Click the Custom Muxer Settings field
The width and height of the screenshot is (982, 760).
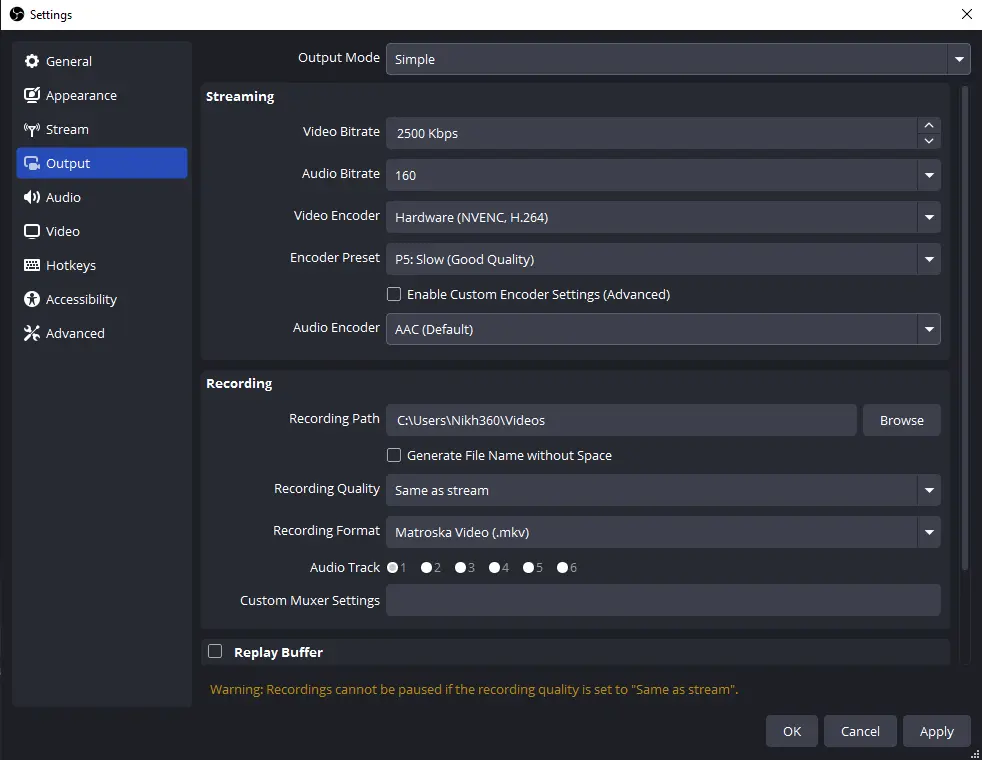pos(663,600)
